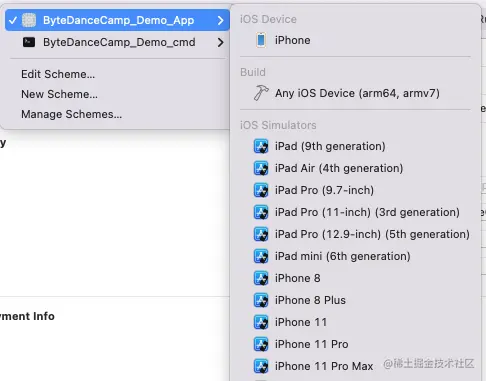Click the ByteDanceCamp_Demo_cmd terminal icon
This screenshot has height=381, width=486.
(x=29, y=42)
